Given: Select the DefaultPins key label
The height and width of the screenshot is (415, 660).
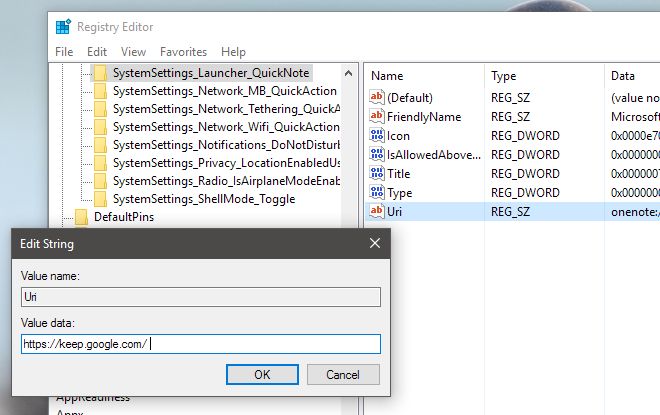Looking at the screenshot, I should tap(124, 217).
